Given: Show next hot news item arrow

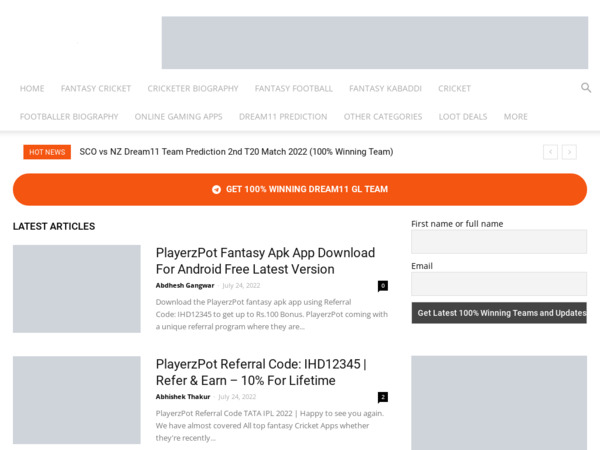Looking at the screenshot, I should tap(569, 152).
